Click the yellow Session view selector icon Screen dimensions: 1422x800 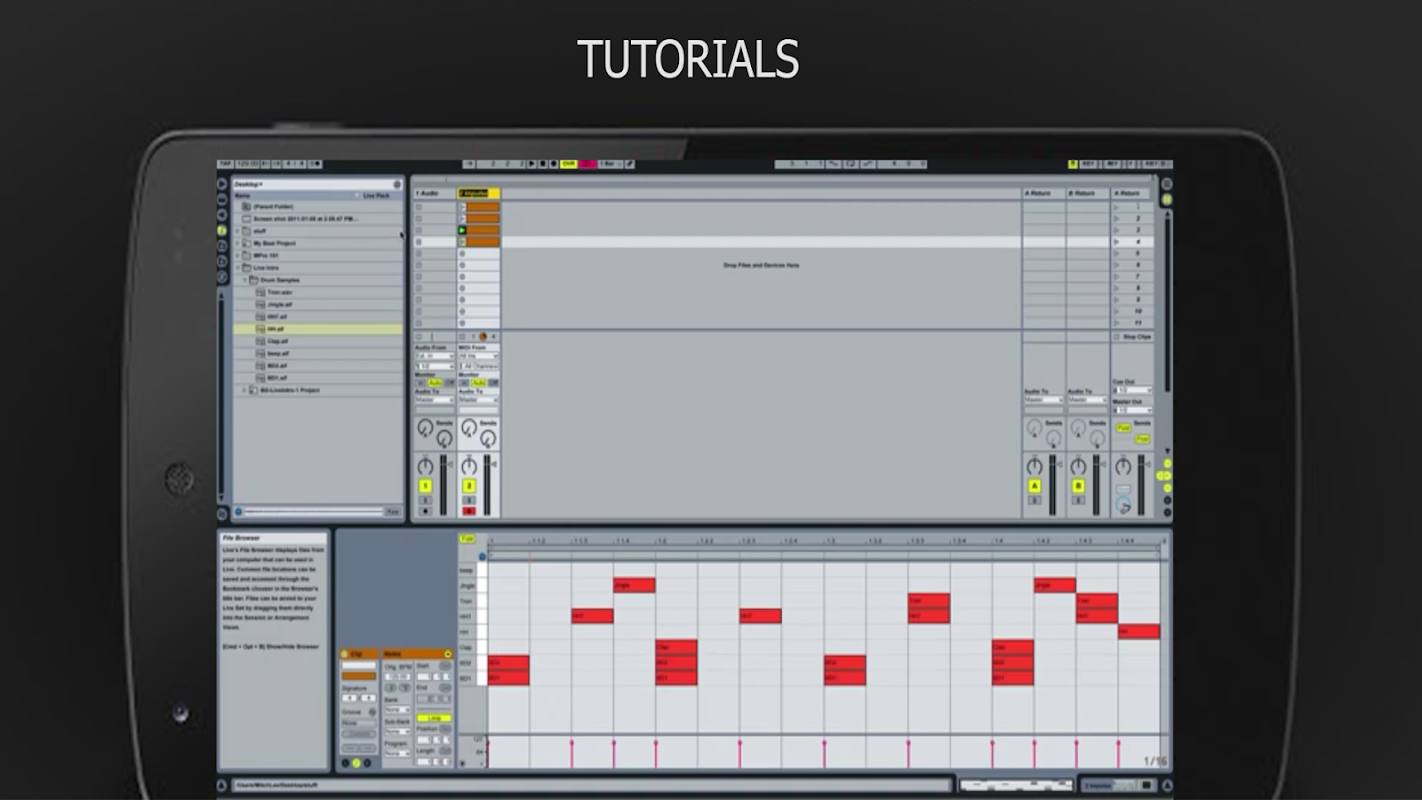pos(1166,200)
